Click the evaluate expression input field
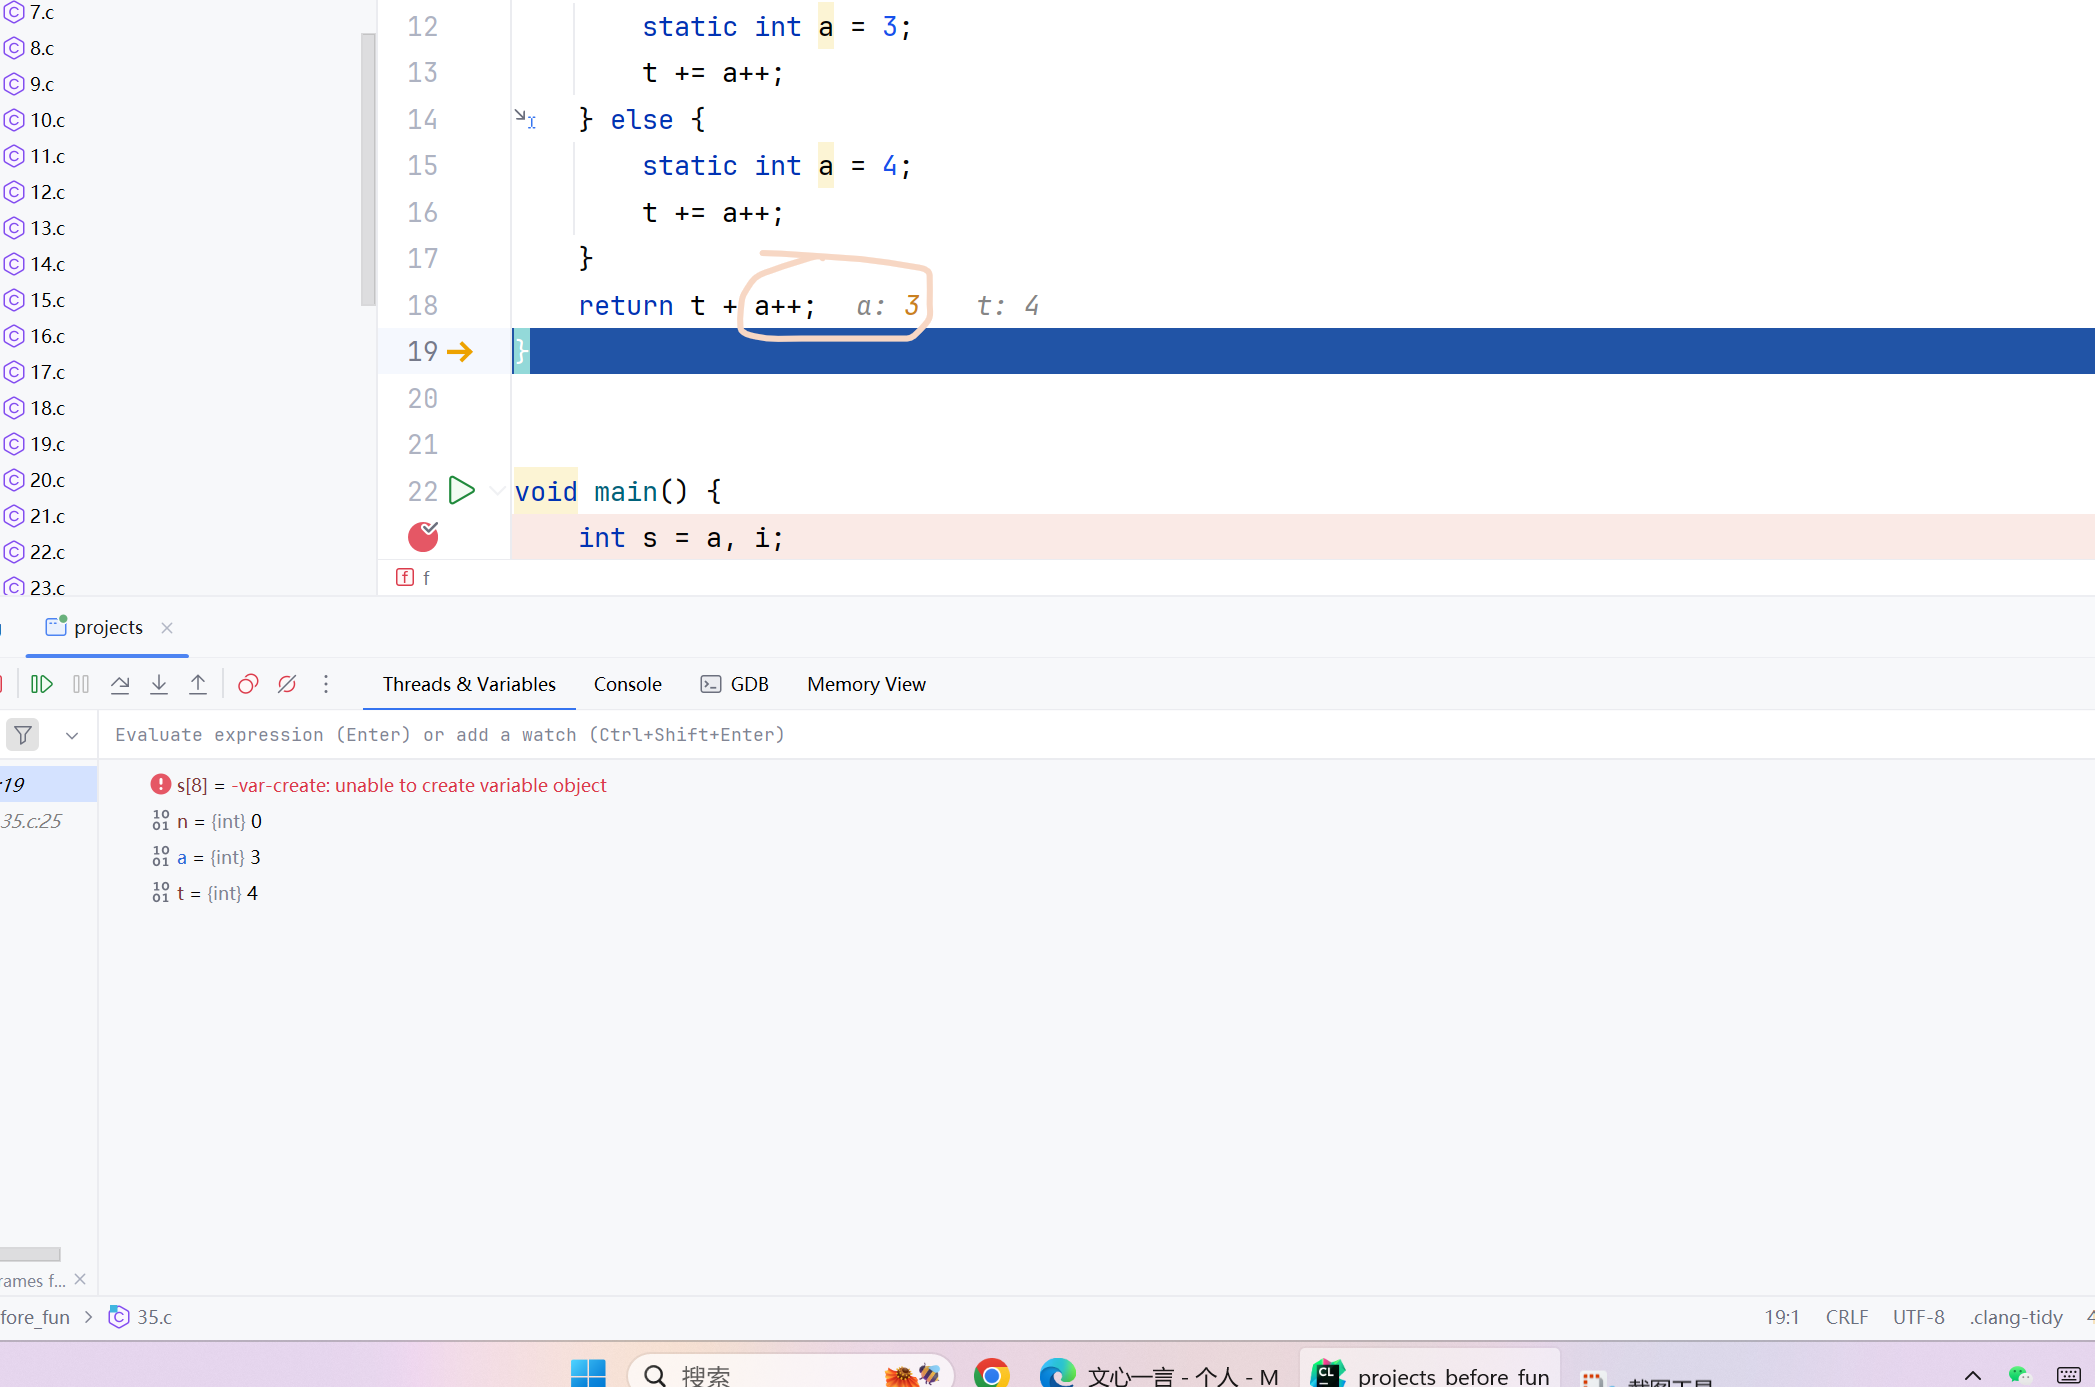Image resolution: width=2095 pixels, height=1387 pixels. pos(1095,735)
